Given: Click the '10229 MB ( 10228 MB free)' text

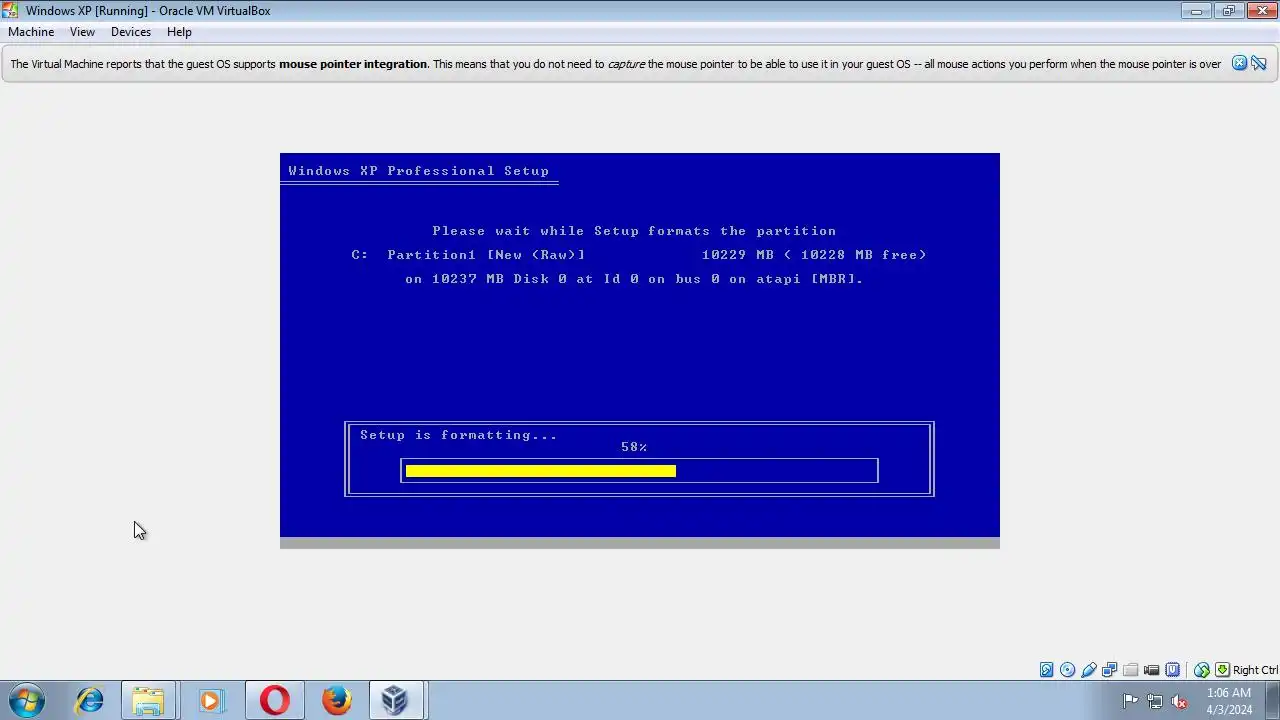Looking at the screenshot, I should pyautogui.click(x=814, y=255).
